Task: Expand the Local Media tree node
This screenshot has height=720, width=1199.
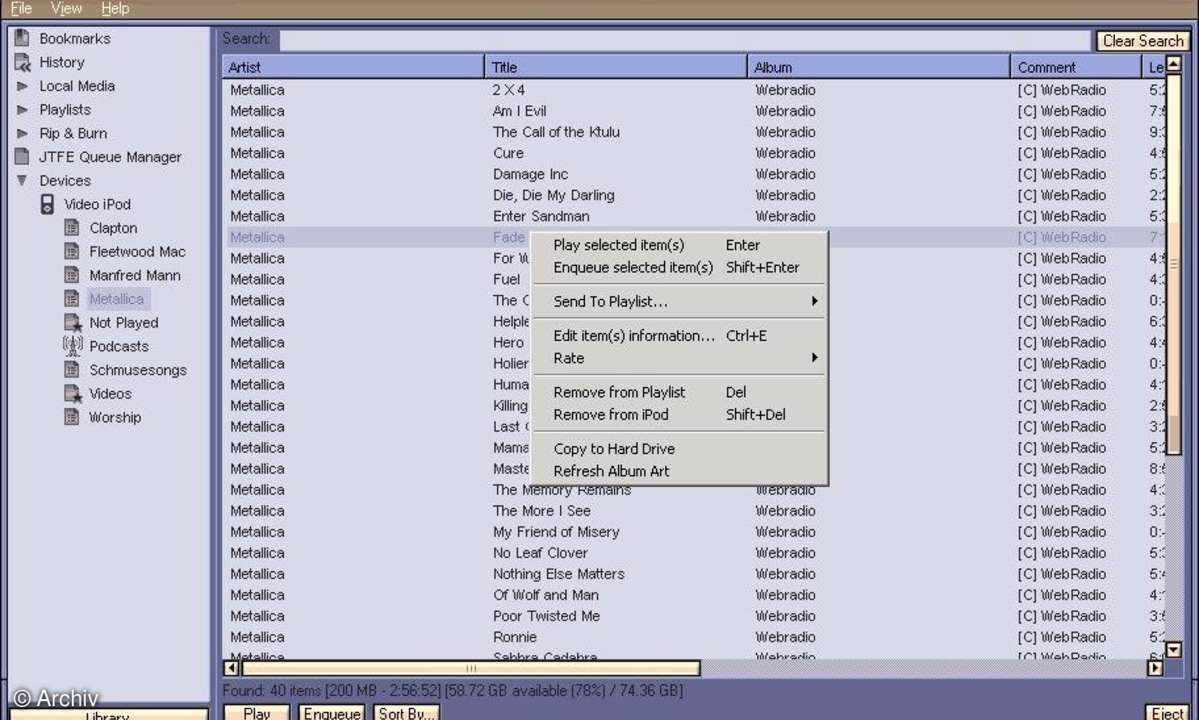Action: pyautogui.click(x=22, y=86)
